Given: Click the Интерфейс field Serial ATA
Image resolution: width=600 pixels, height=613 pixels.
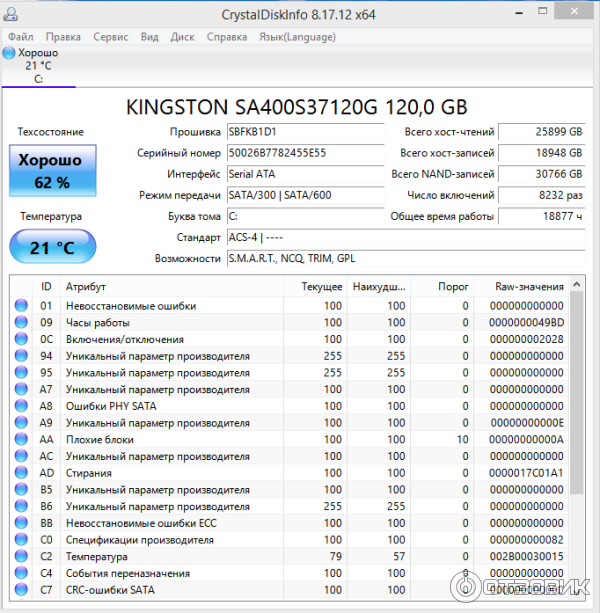Looking at the screenshot, I should click(306, 174).
